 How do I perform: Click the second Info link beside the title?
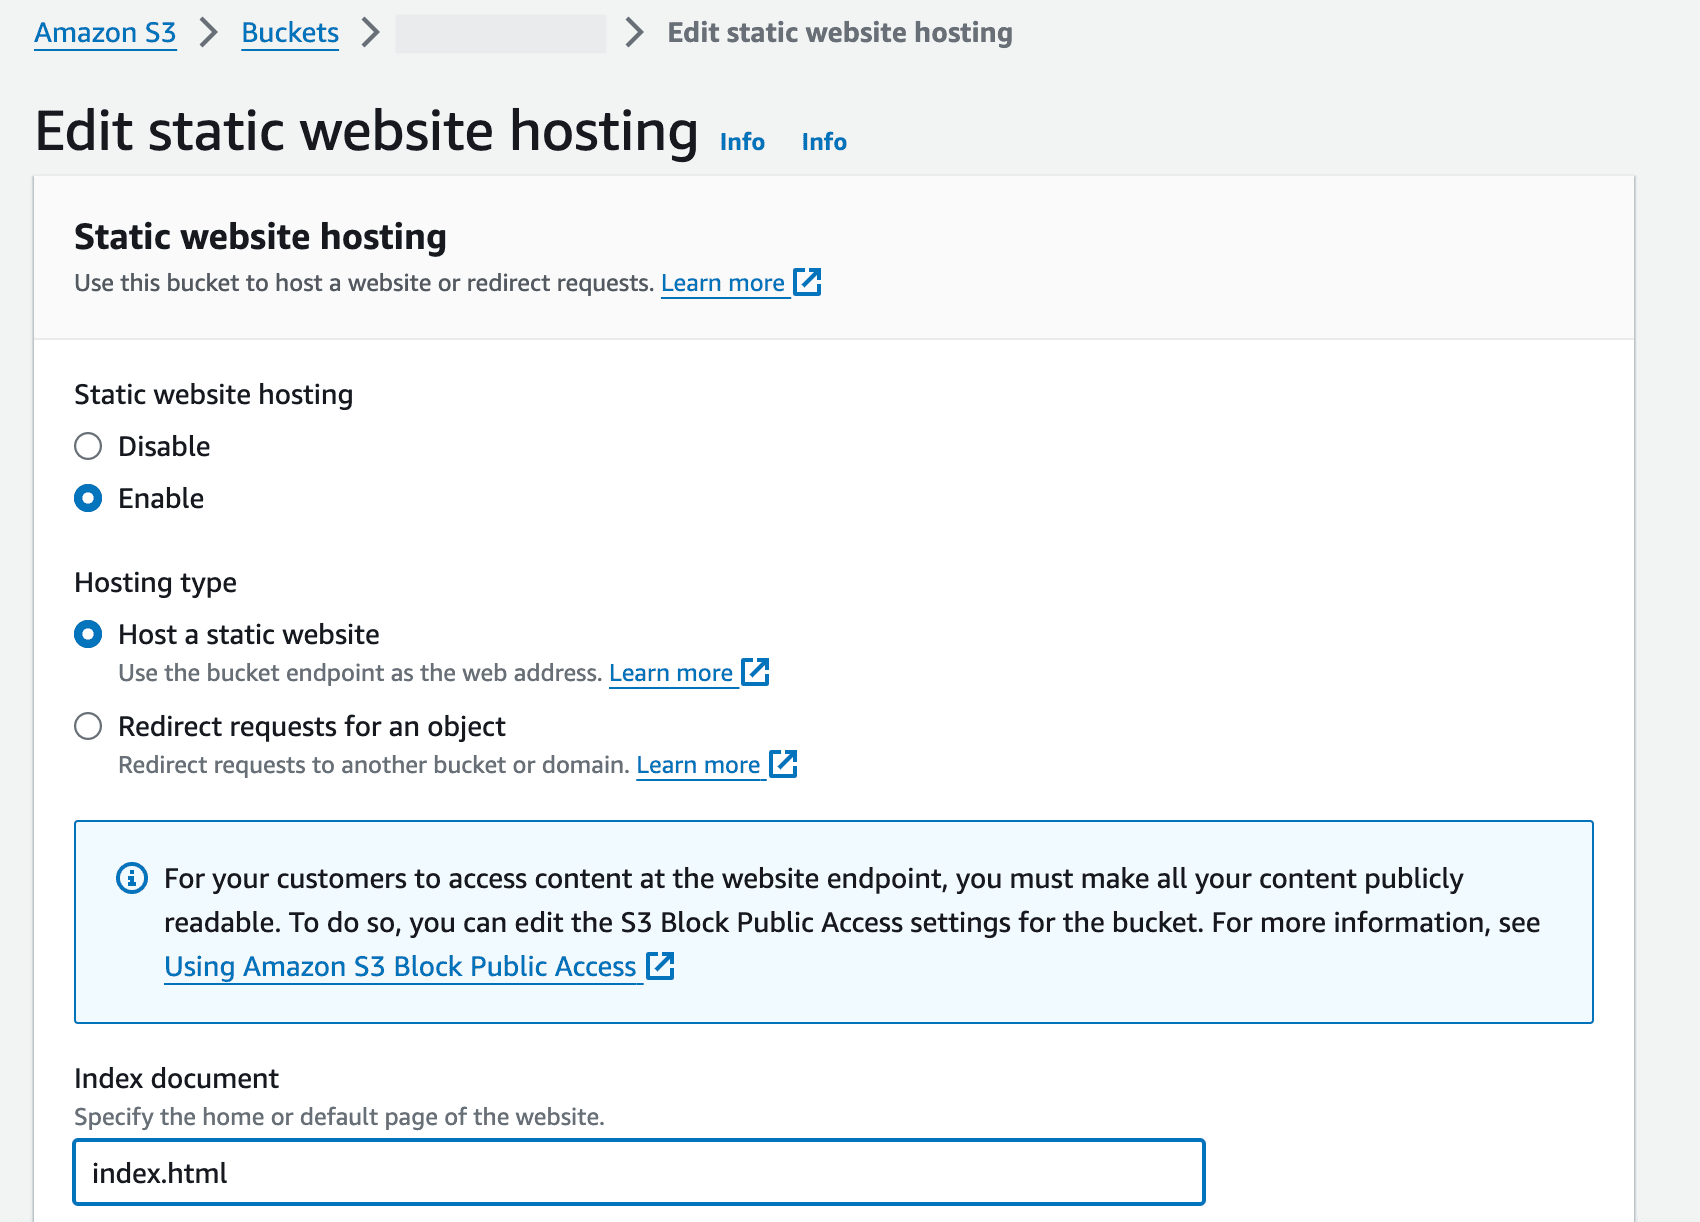coord(823,141)
